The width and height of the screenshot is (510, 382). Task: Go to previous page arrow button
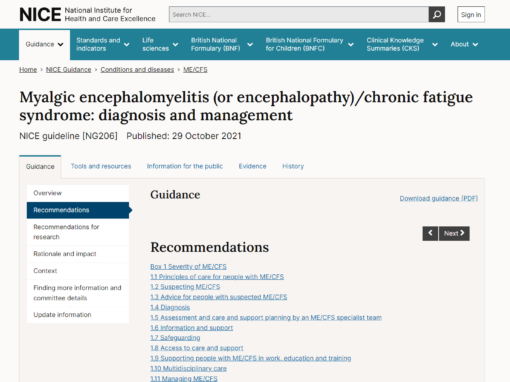(x=430, y=233)
